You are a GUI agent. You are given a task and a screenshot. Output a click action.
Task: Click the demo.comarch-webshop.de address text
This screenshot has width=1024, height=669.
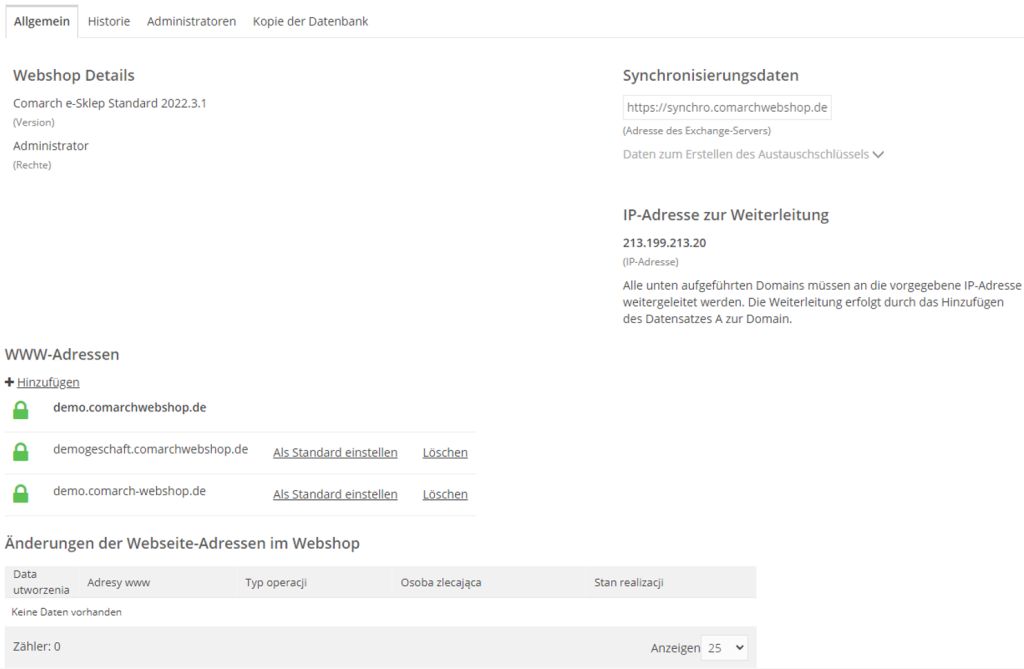[129, 491]
